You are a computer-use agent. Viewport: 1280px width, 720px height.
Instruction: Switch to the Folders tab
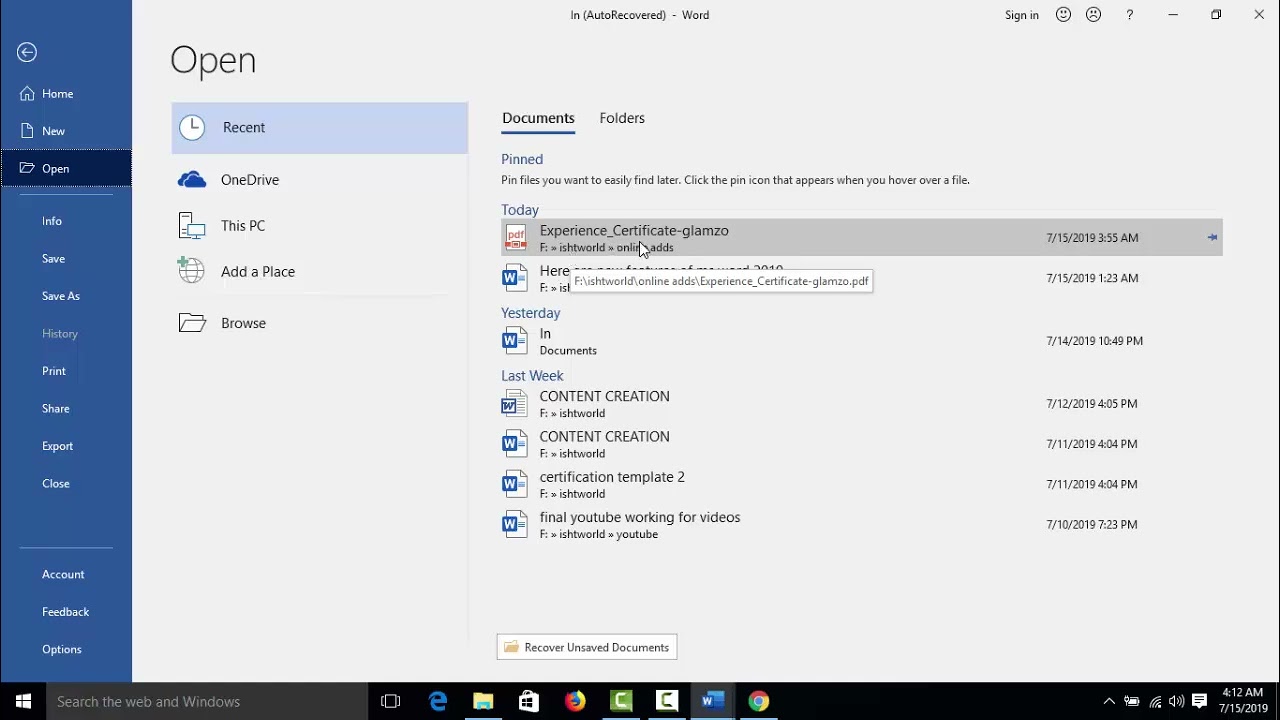622,118
